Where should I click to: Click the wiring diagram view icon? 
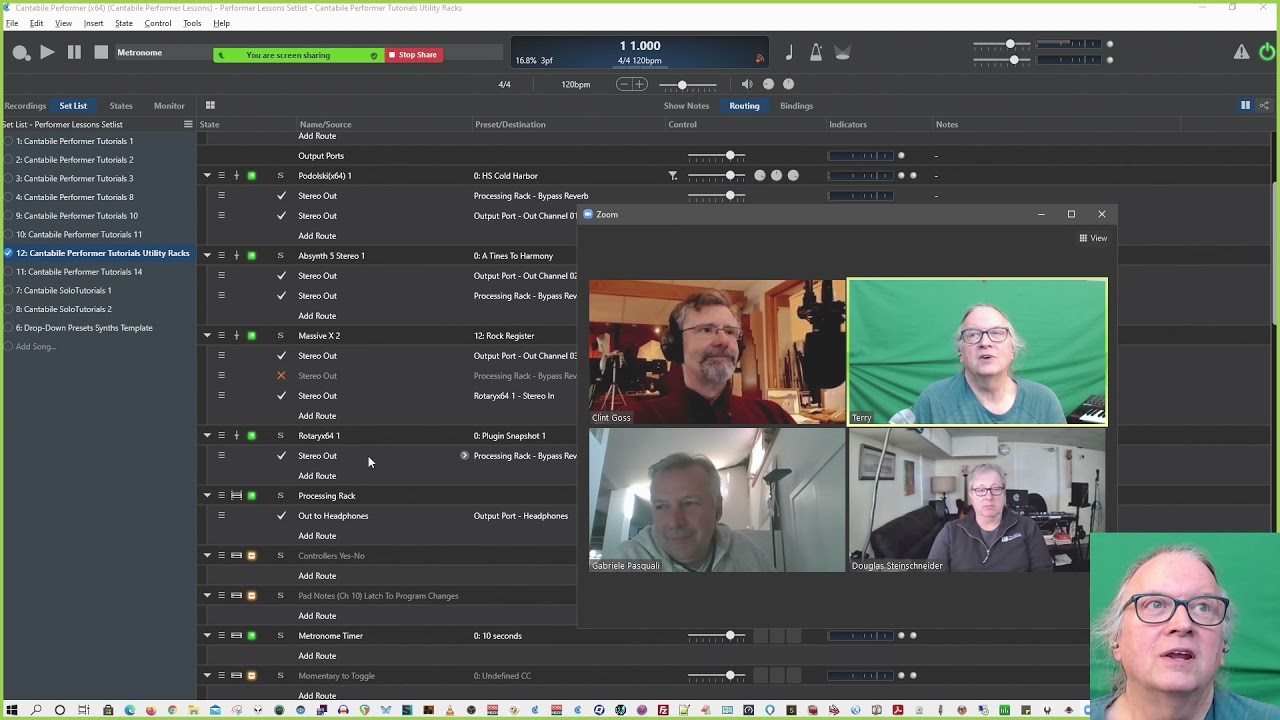[1264, 105]
